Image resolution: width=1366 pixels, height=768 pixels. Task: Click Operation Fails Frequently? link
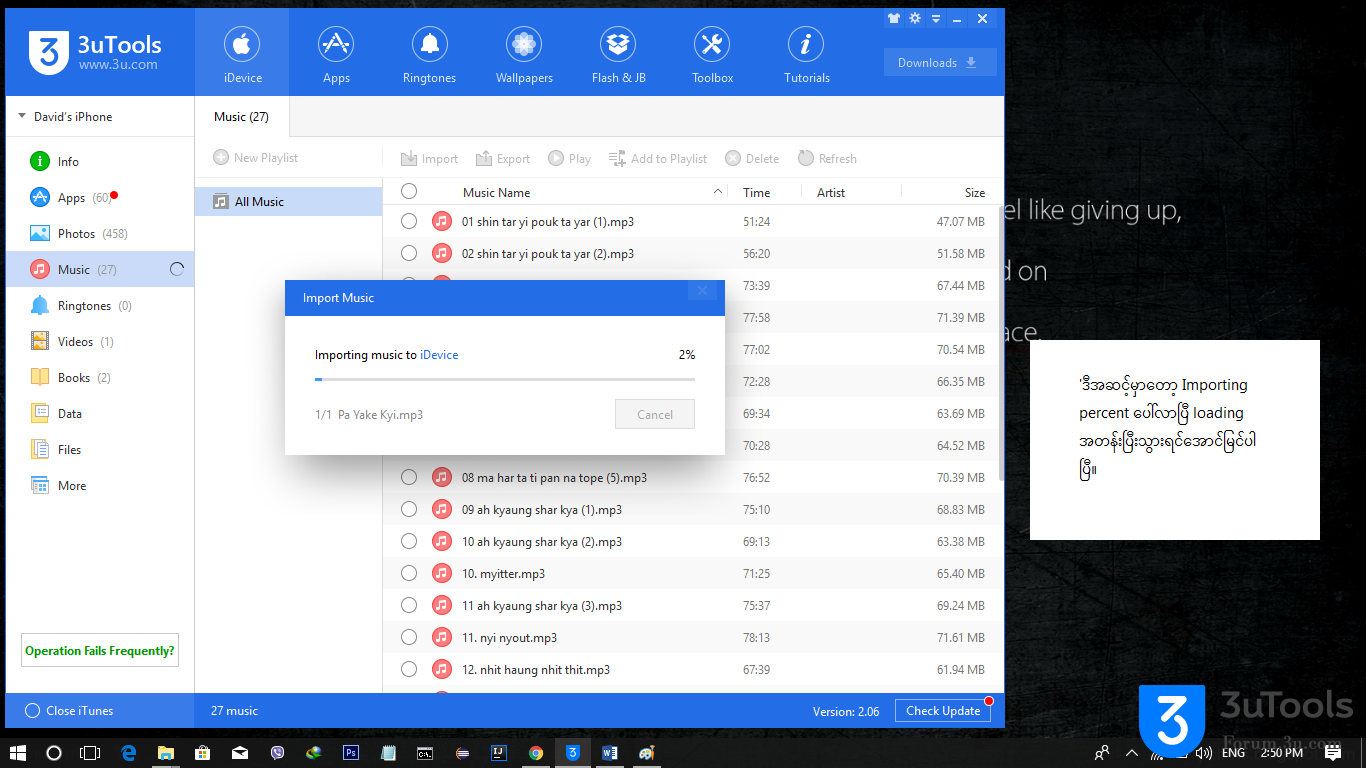100,650
